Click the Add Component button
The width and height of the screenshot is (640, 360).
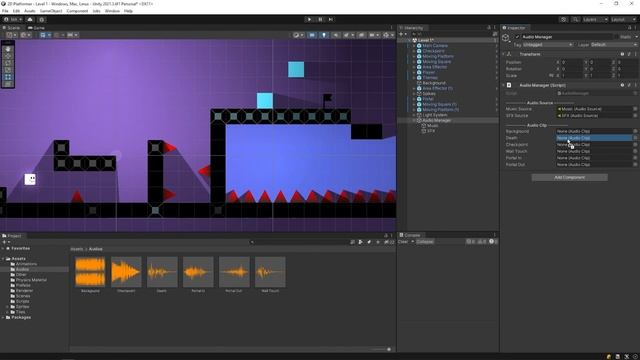coord(569,178)
